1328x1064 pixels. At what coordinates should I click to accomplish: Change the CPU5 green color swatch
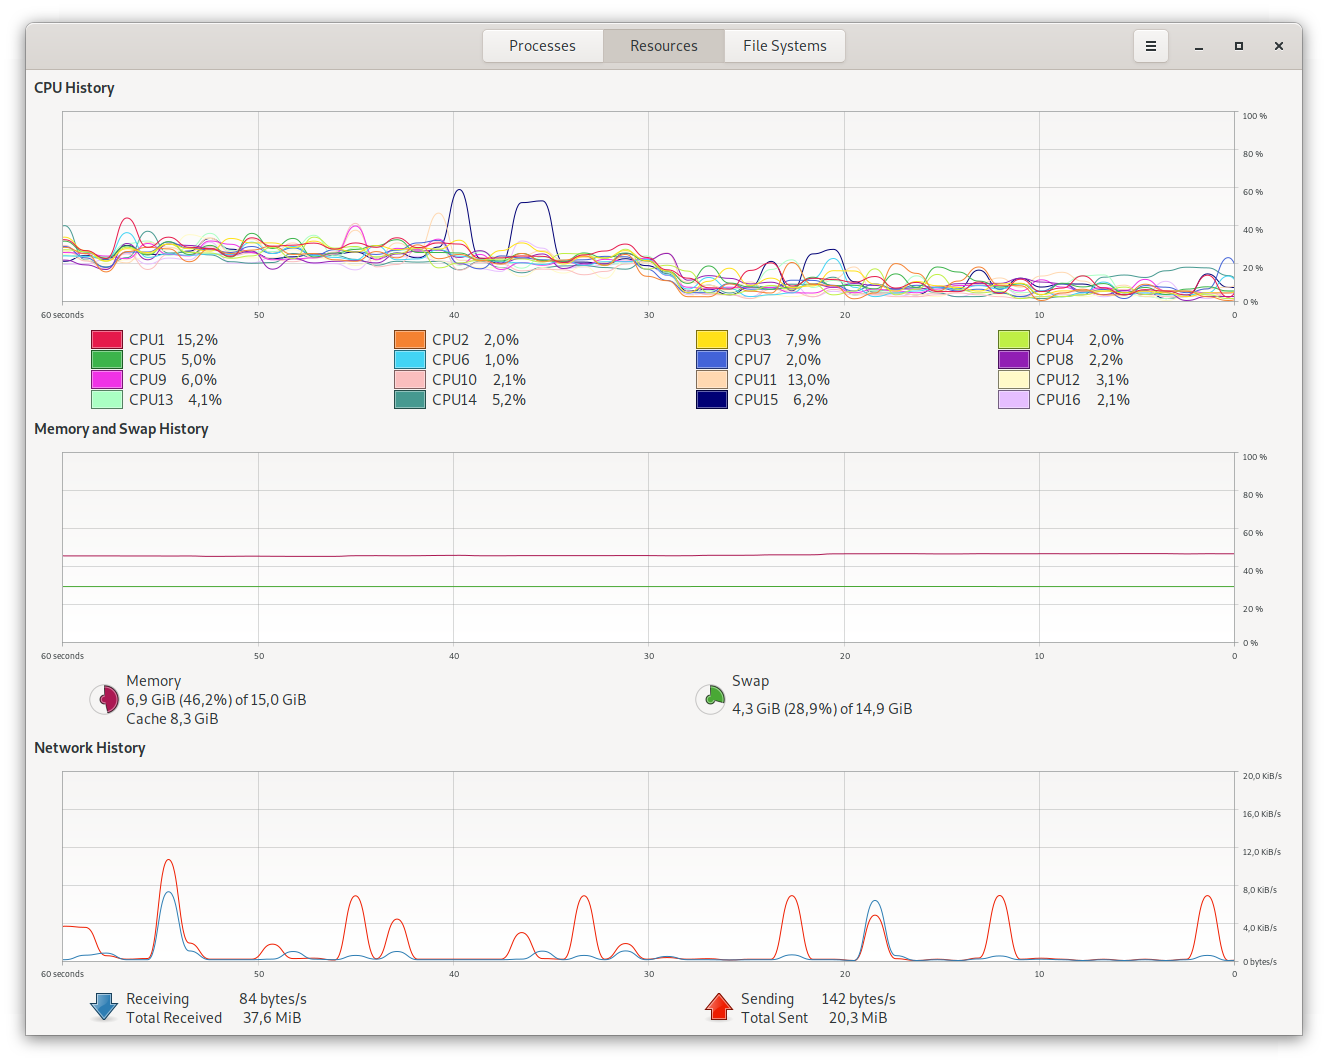pyautogui.click(x=107, y=360)
